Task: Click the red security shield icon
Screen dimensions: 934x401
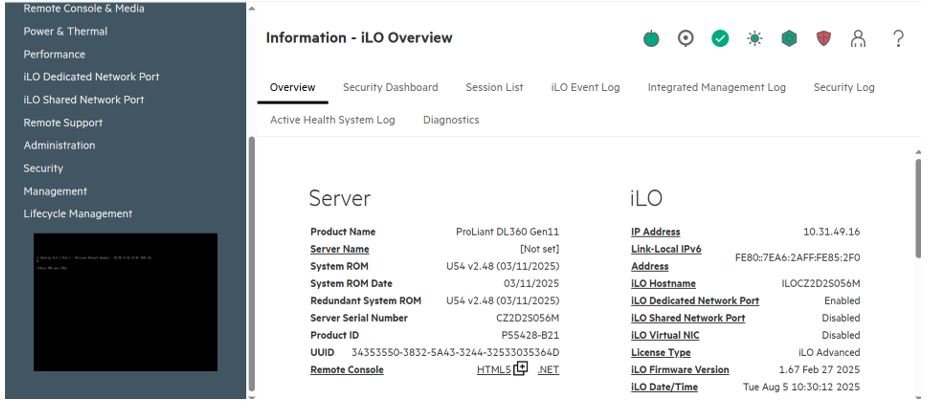Action: [x=824, y=39]
